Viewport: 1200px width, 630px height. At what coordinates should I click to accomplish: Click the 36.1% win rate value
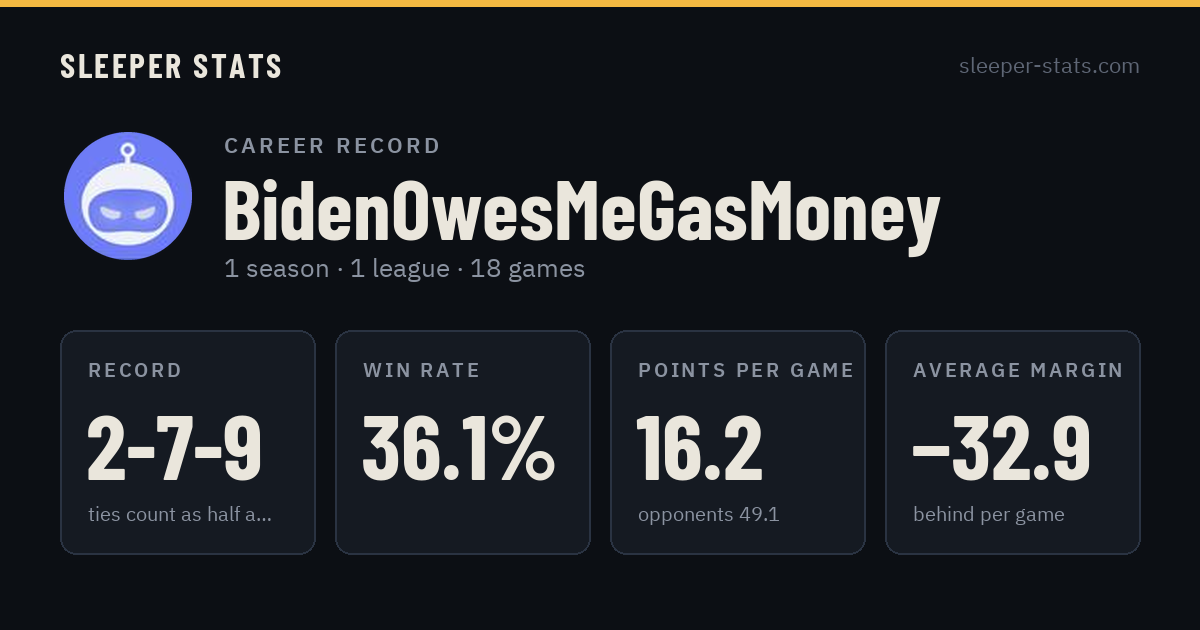tap(459, 449)
